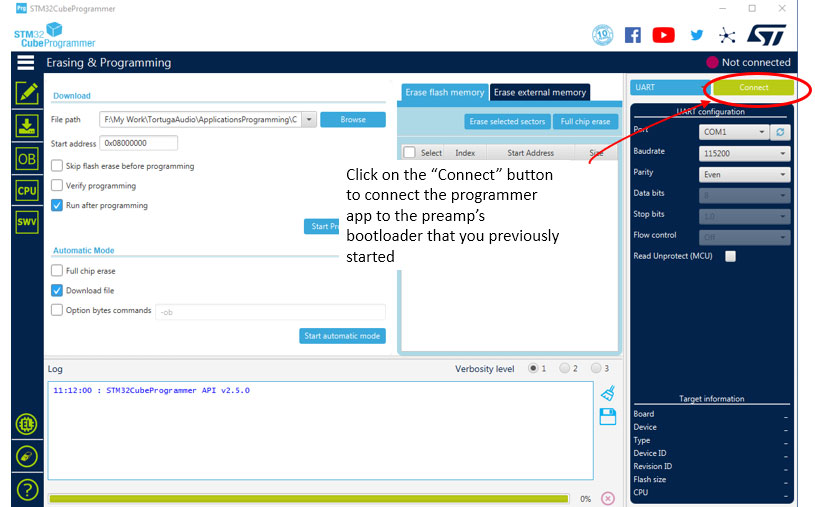The height and width of the screenshot is (507, 815).
Task: Open the hamburger menu icon
Action: 25,62
